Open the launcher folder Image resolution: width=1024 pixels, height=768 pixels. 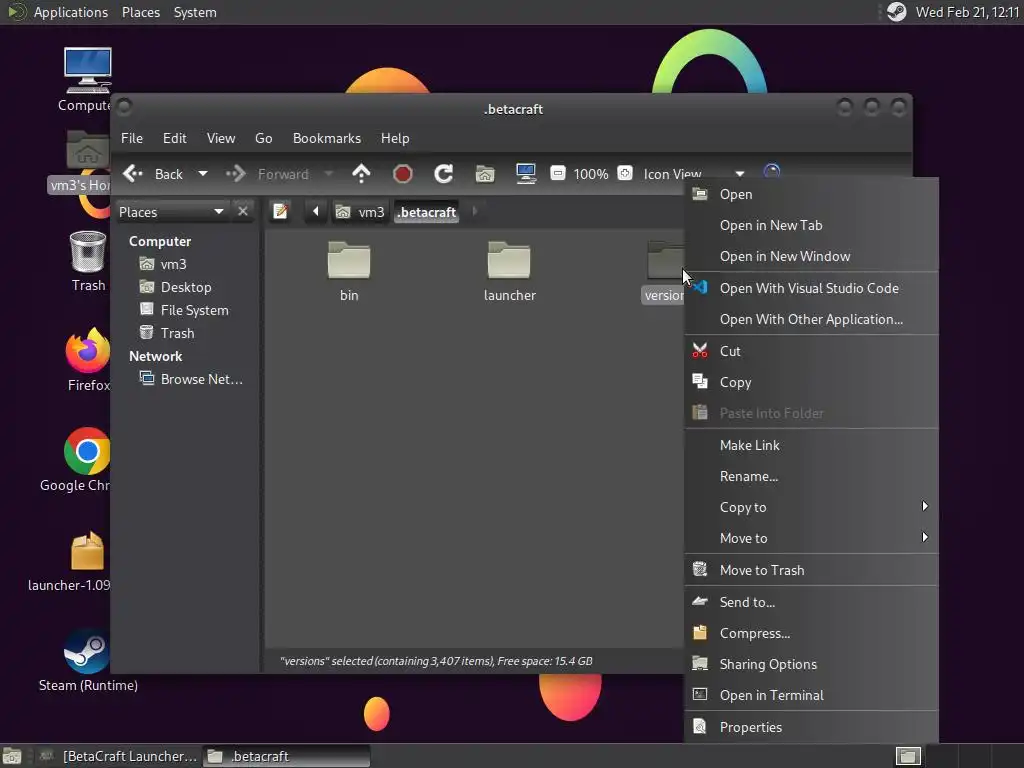pos(509,271)
